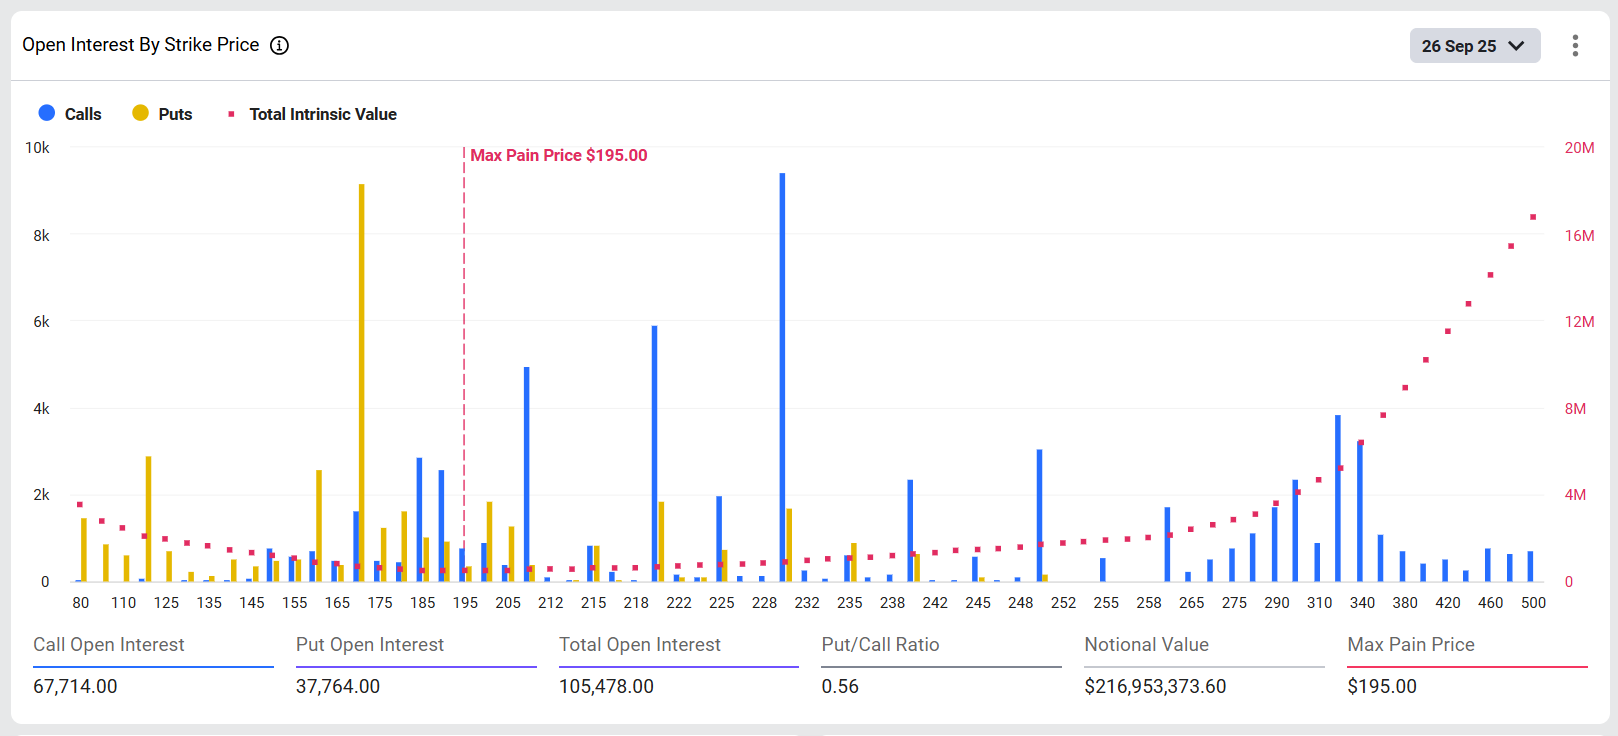Expand the 26 Sep 25 expiration dropdown
The image size is (1618, 736).
point(1474,46)
